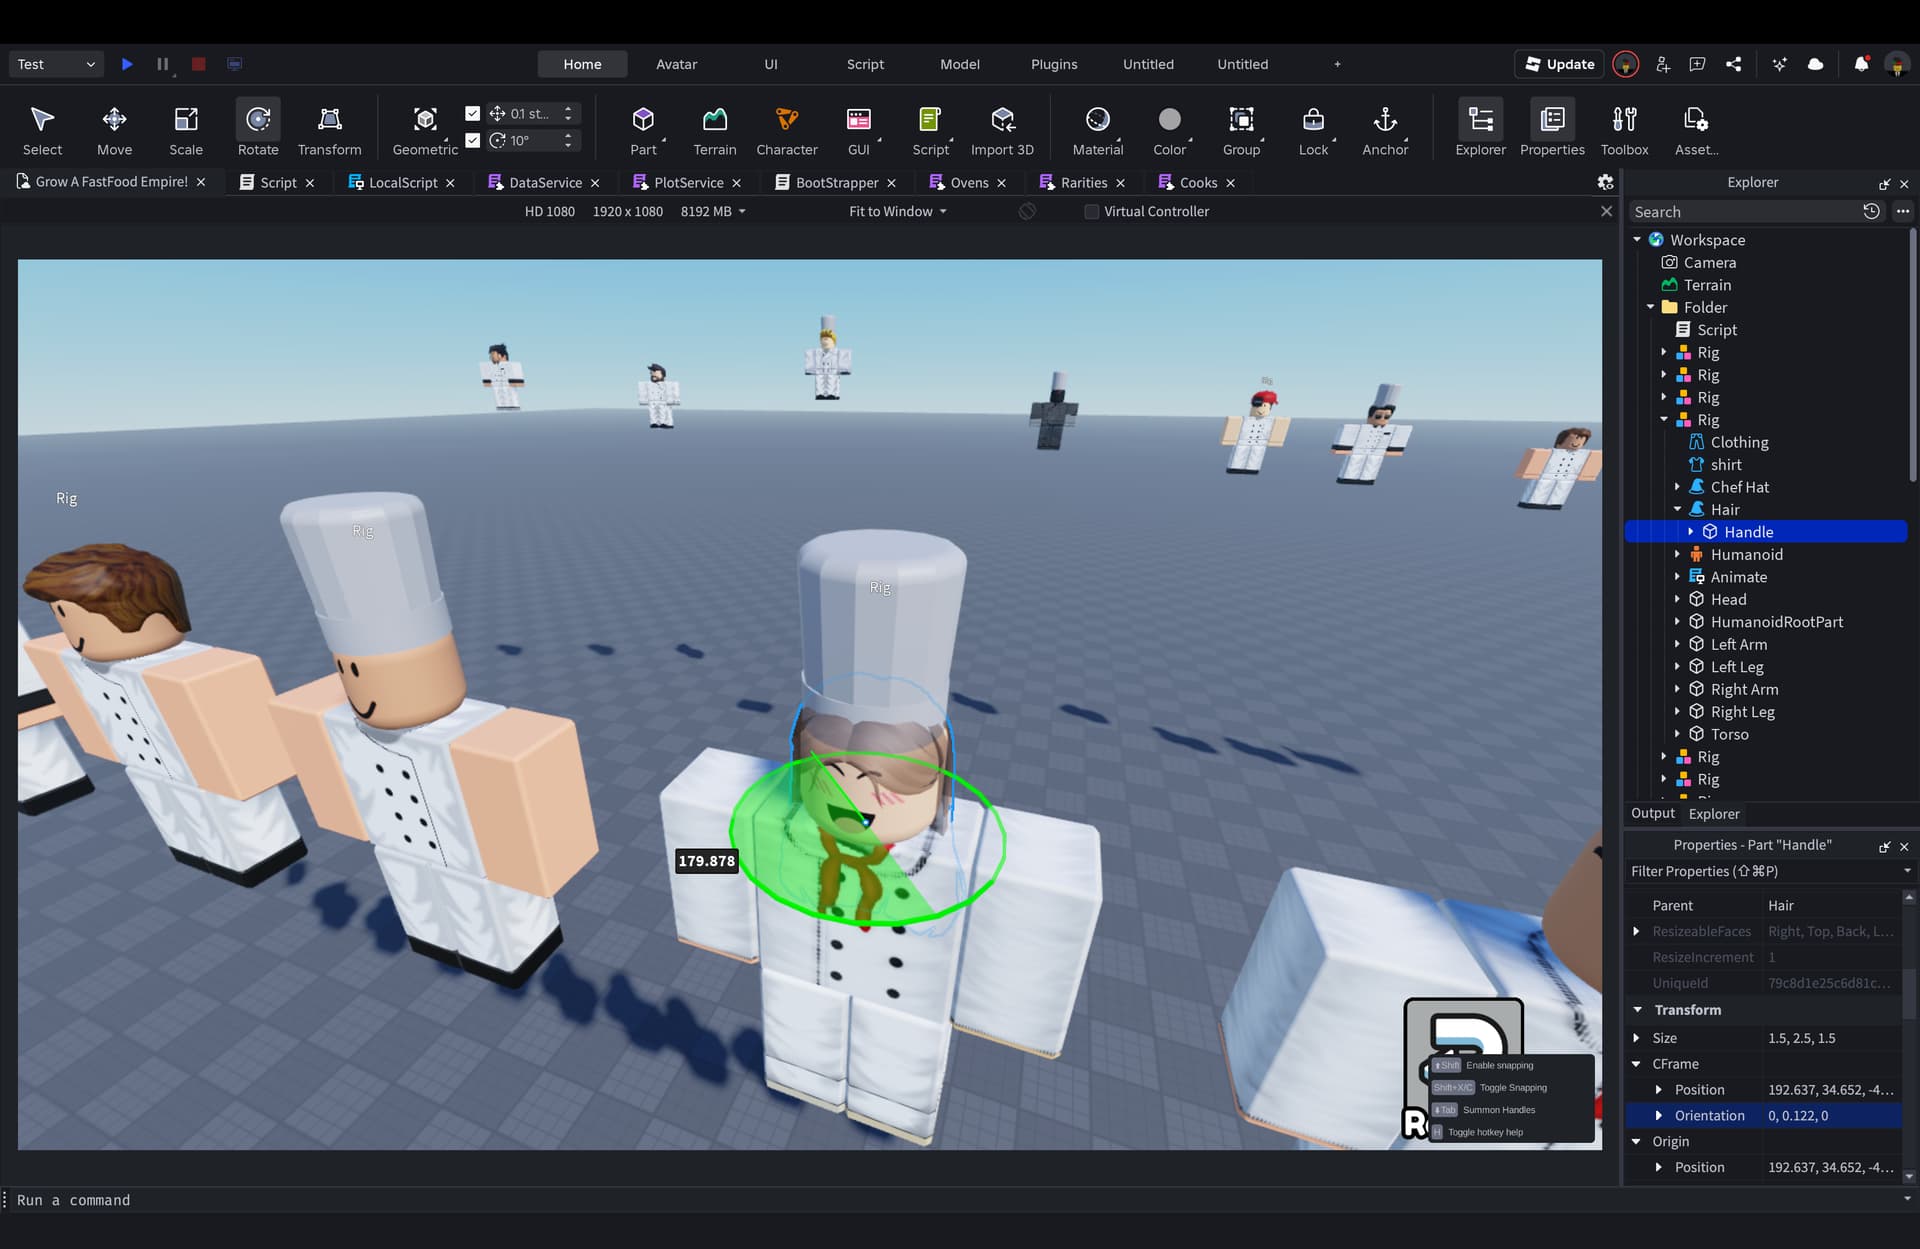The width and height of the screenshot is (1920, 1249).
Task: Open the Toolbox panel
Action: tap(1624, 128)
